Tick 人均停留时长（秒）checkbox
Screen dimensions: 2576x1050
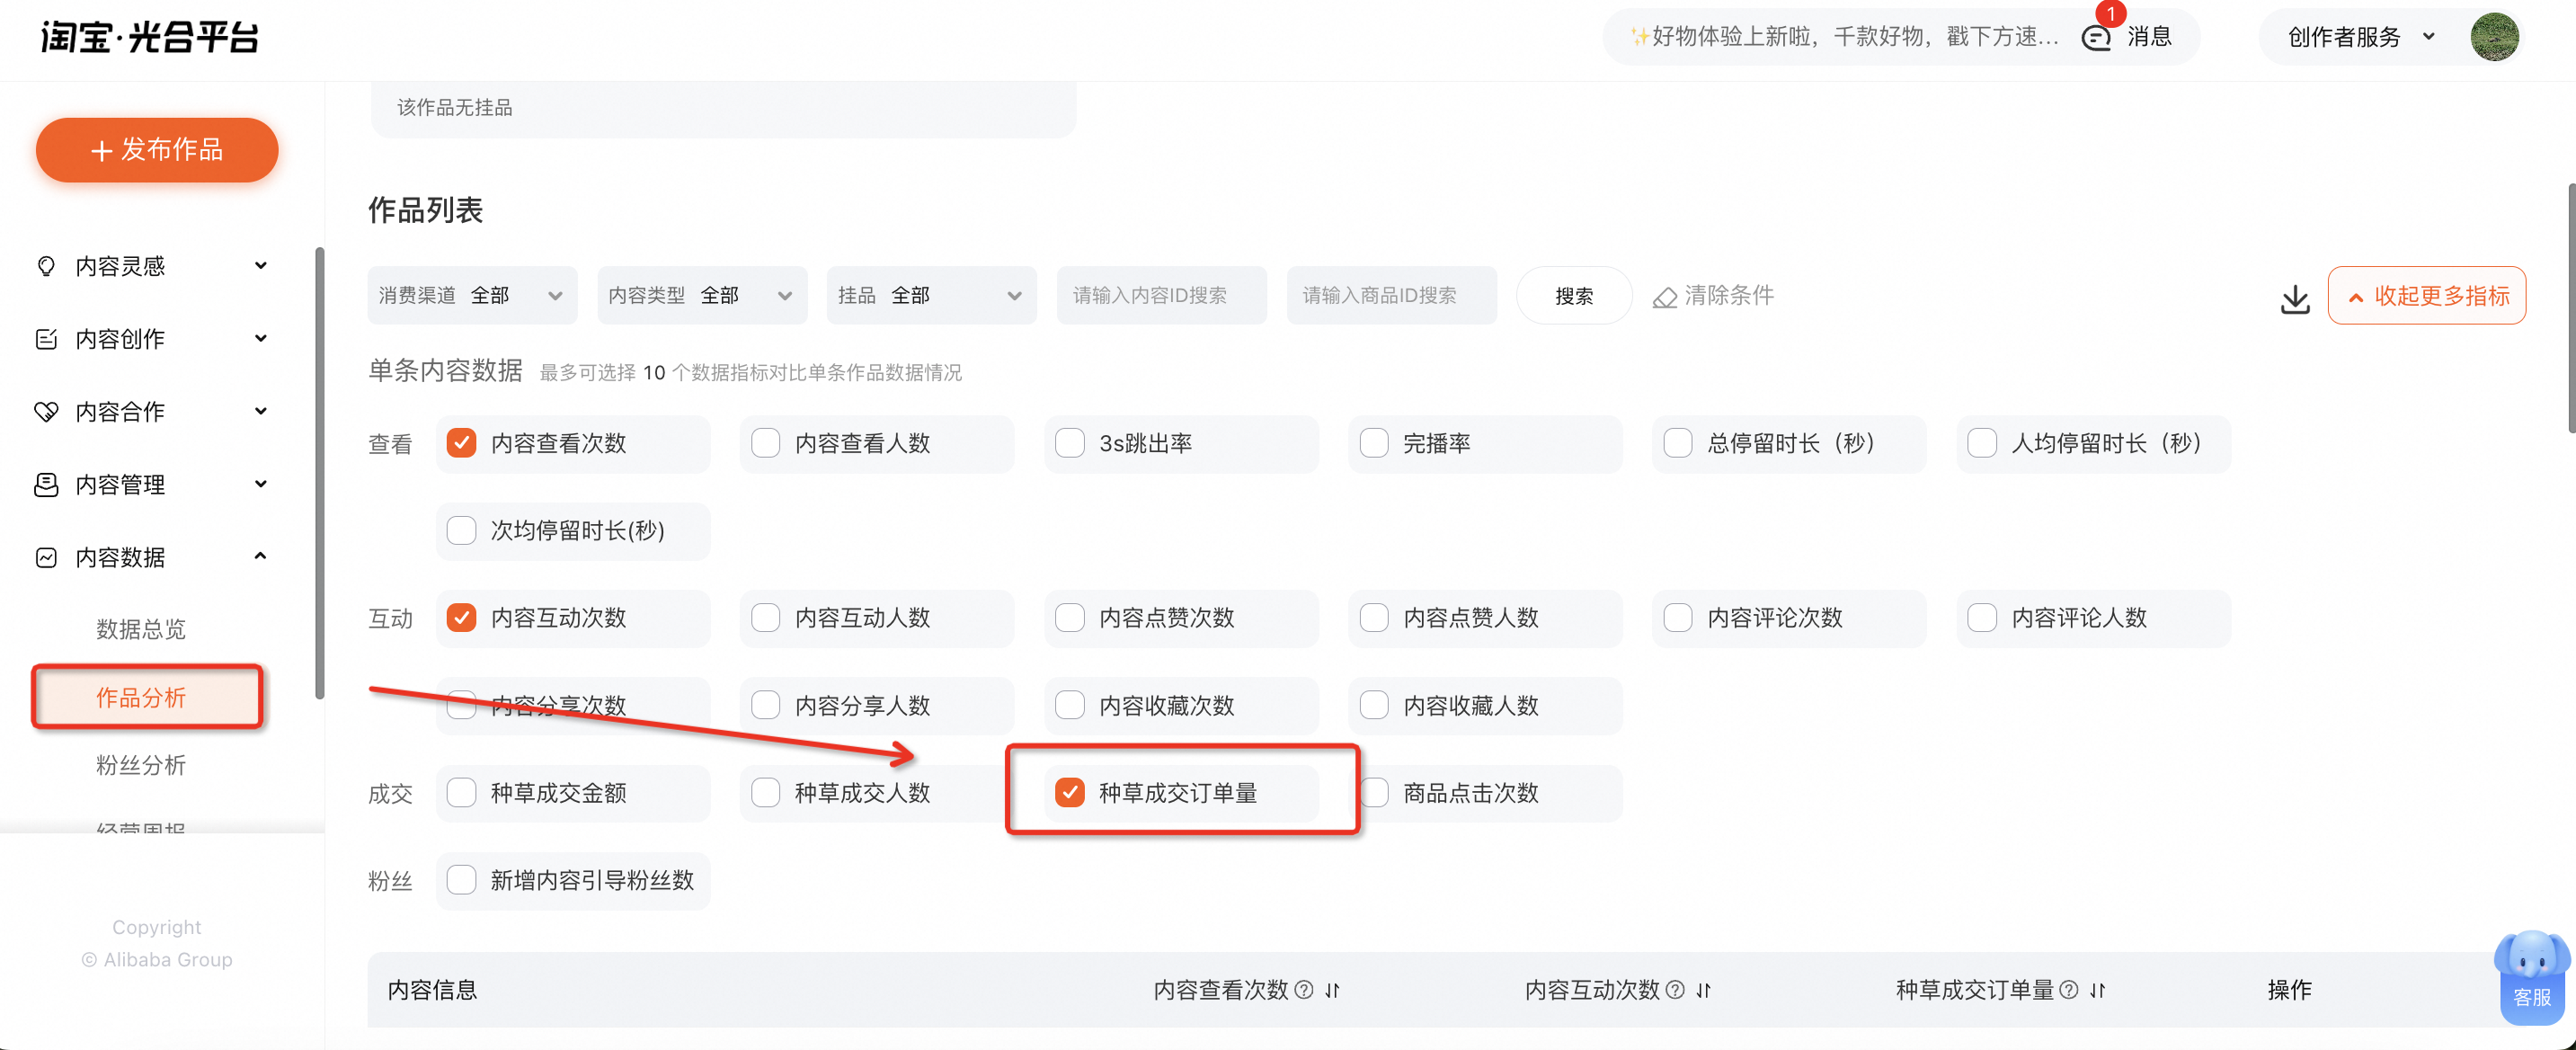pyautogui.click(x=1982, y=443)
